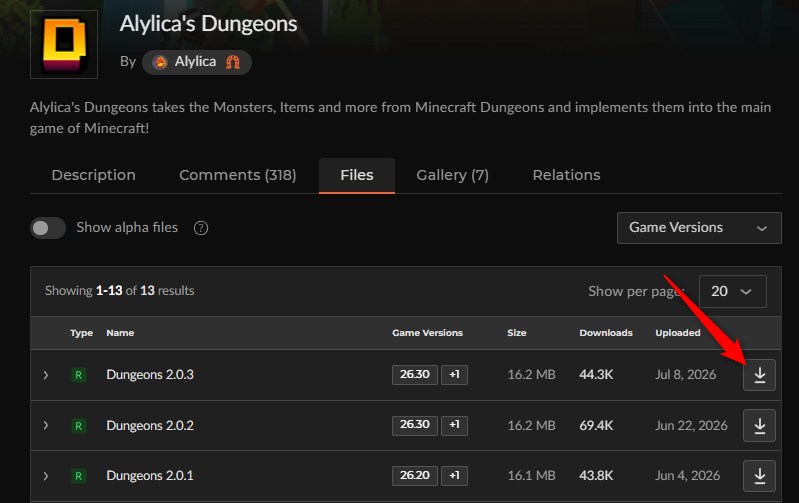Expand the Dungeons 2.0.3 row

click(x=46, y=375)
